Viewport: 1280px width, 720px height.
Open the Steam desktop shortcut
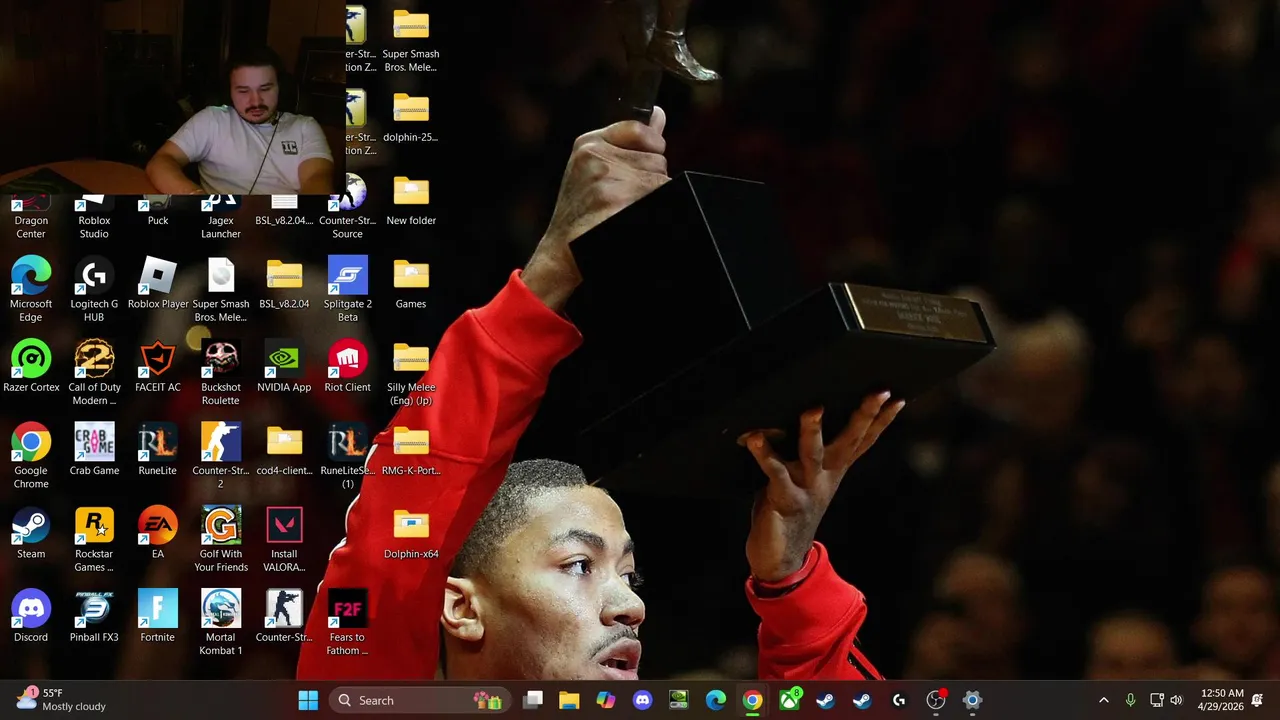click(31, 533)
